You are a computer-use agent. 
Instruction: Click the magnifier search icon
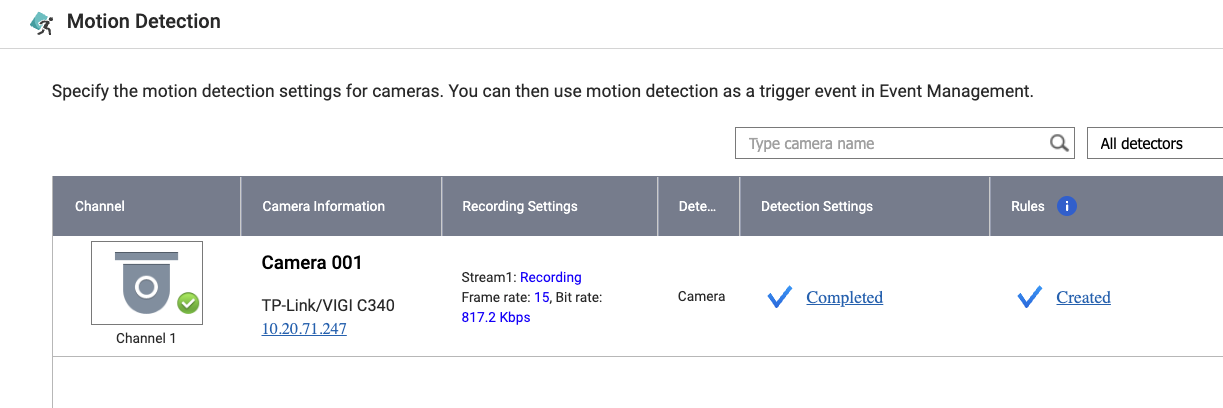pyautogui.click(x=1059, y=143)
